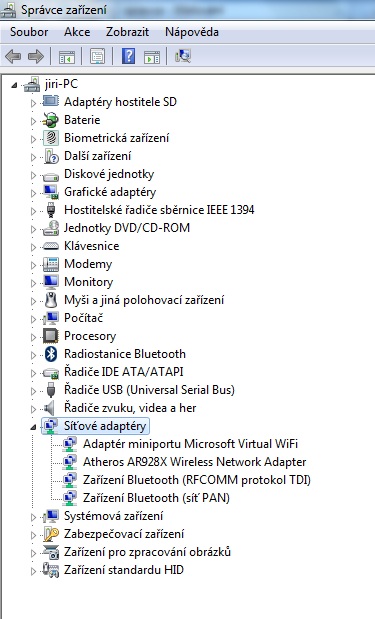Click the Jednotky DVD/CD-ROM drive icon
The width and height of the screenshot is (375, 619).
pyautogui.click(x=51, y=228)
